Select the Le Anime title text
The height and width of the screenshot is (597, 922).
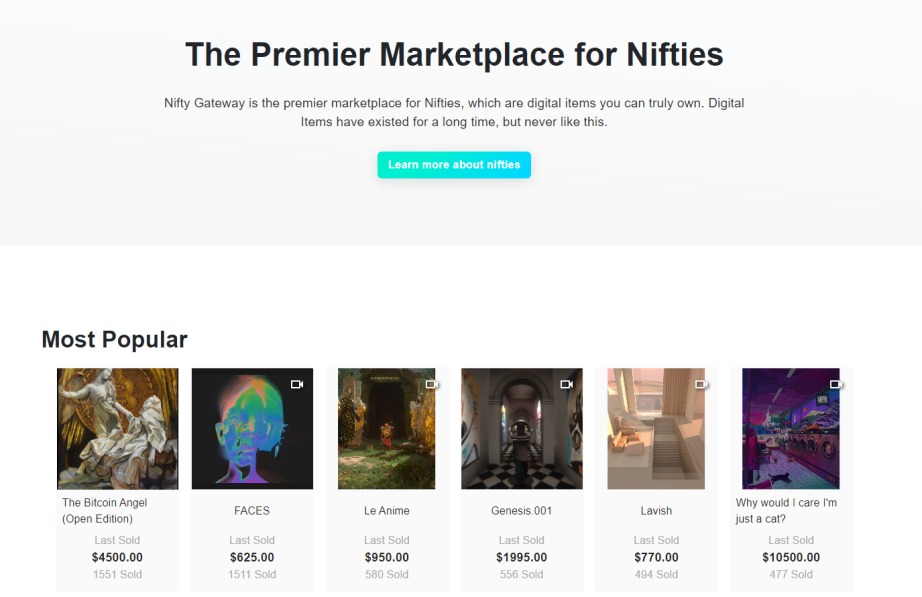coord(387,511)
